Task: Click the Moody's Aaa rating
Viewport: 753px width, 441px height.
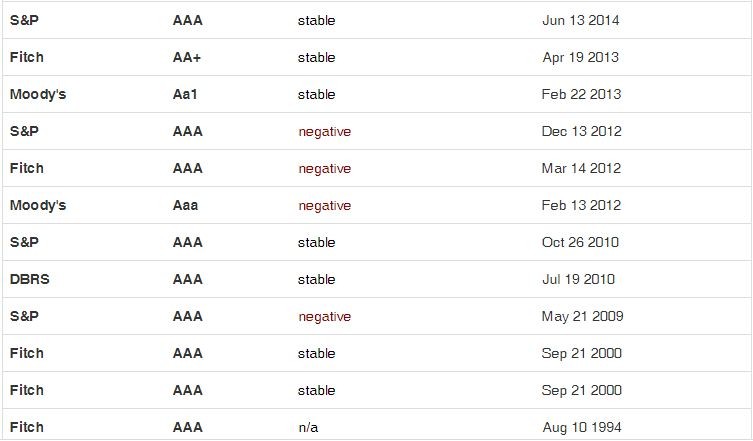Action: 185,205
